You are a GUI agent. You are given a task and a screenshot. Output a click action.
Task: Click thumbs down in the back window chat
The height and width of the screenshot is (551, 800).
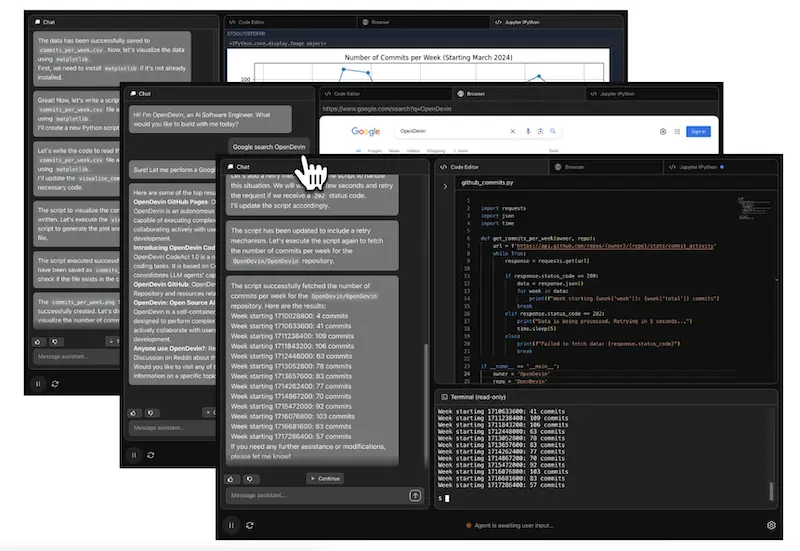click(56, 341)
